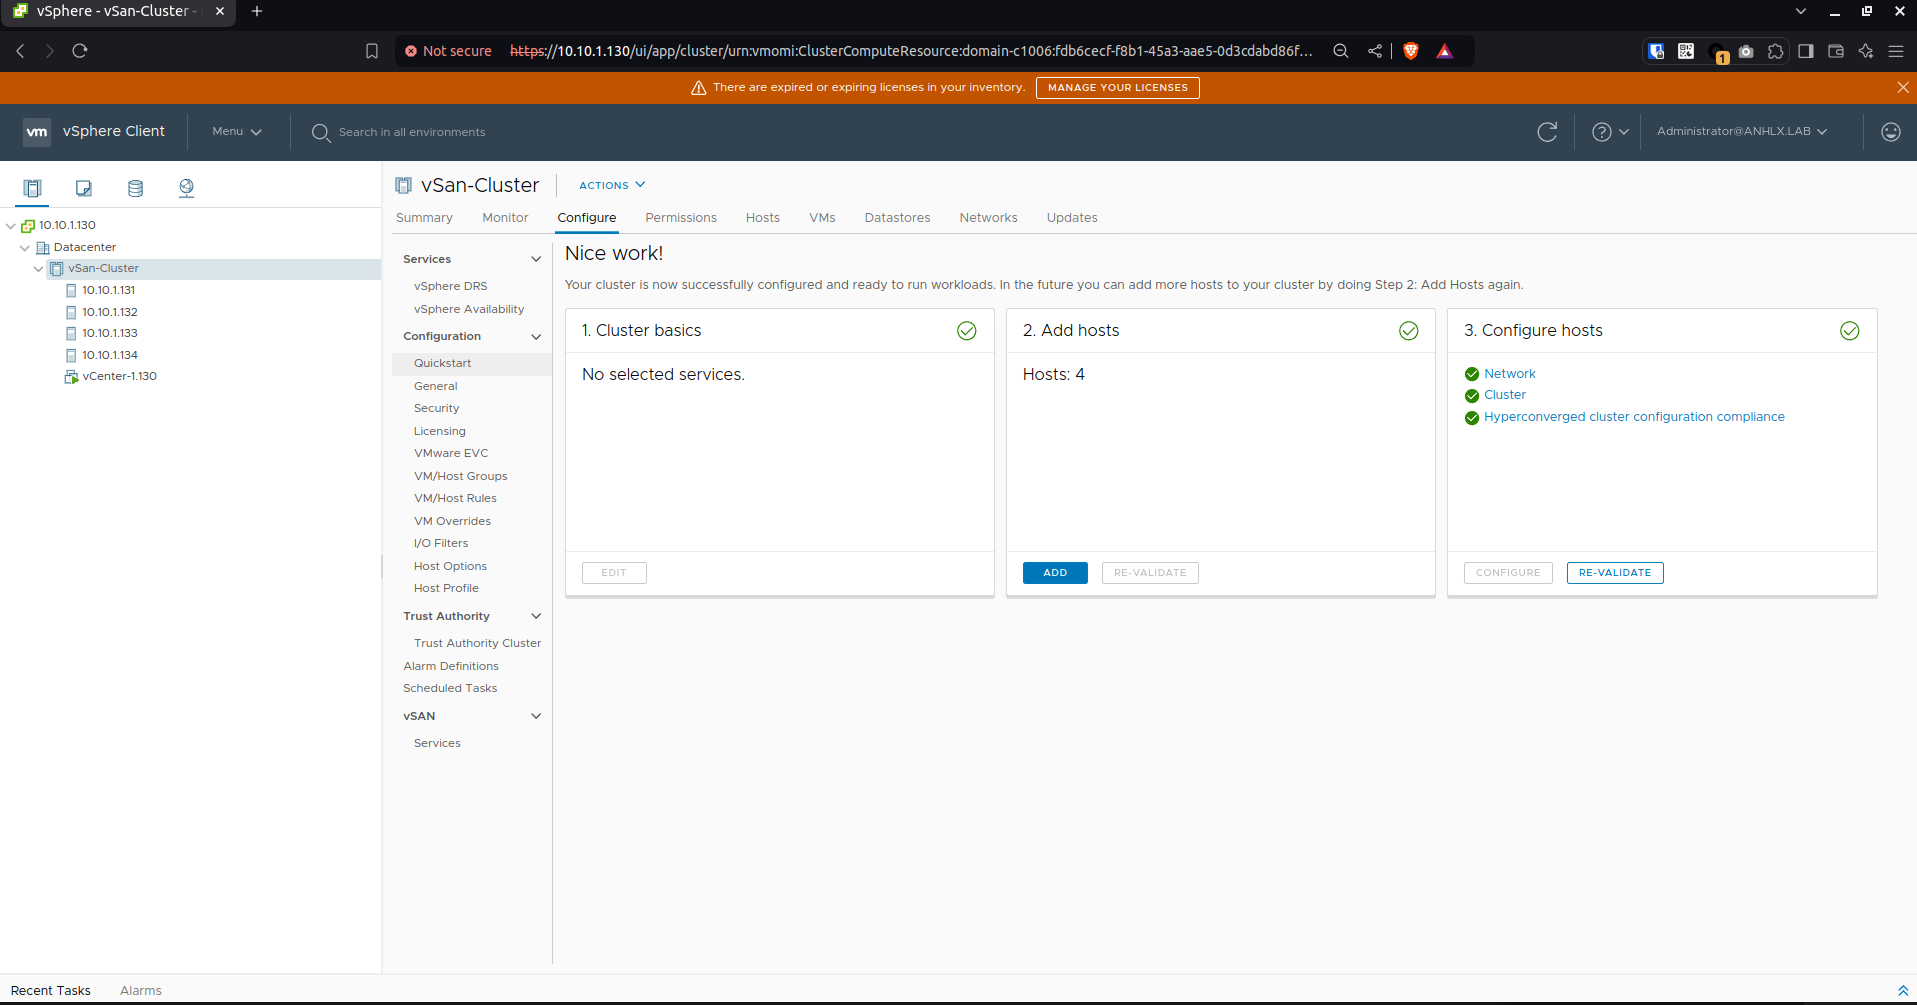Open the Networking inventory icon
This screenshot has height=1005, width=1917.
[186, 188]
